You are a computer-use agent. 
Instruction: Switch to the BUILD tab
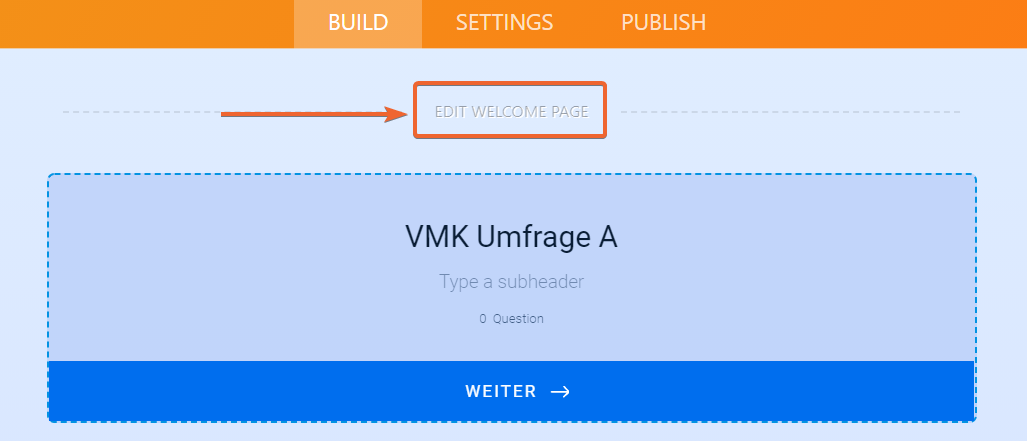click(x=357, y=22)
